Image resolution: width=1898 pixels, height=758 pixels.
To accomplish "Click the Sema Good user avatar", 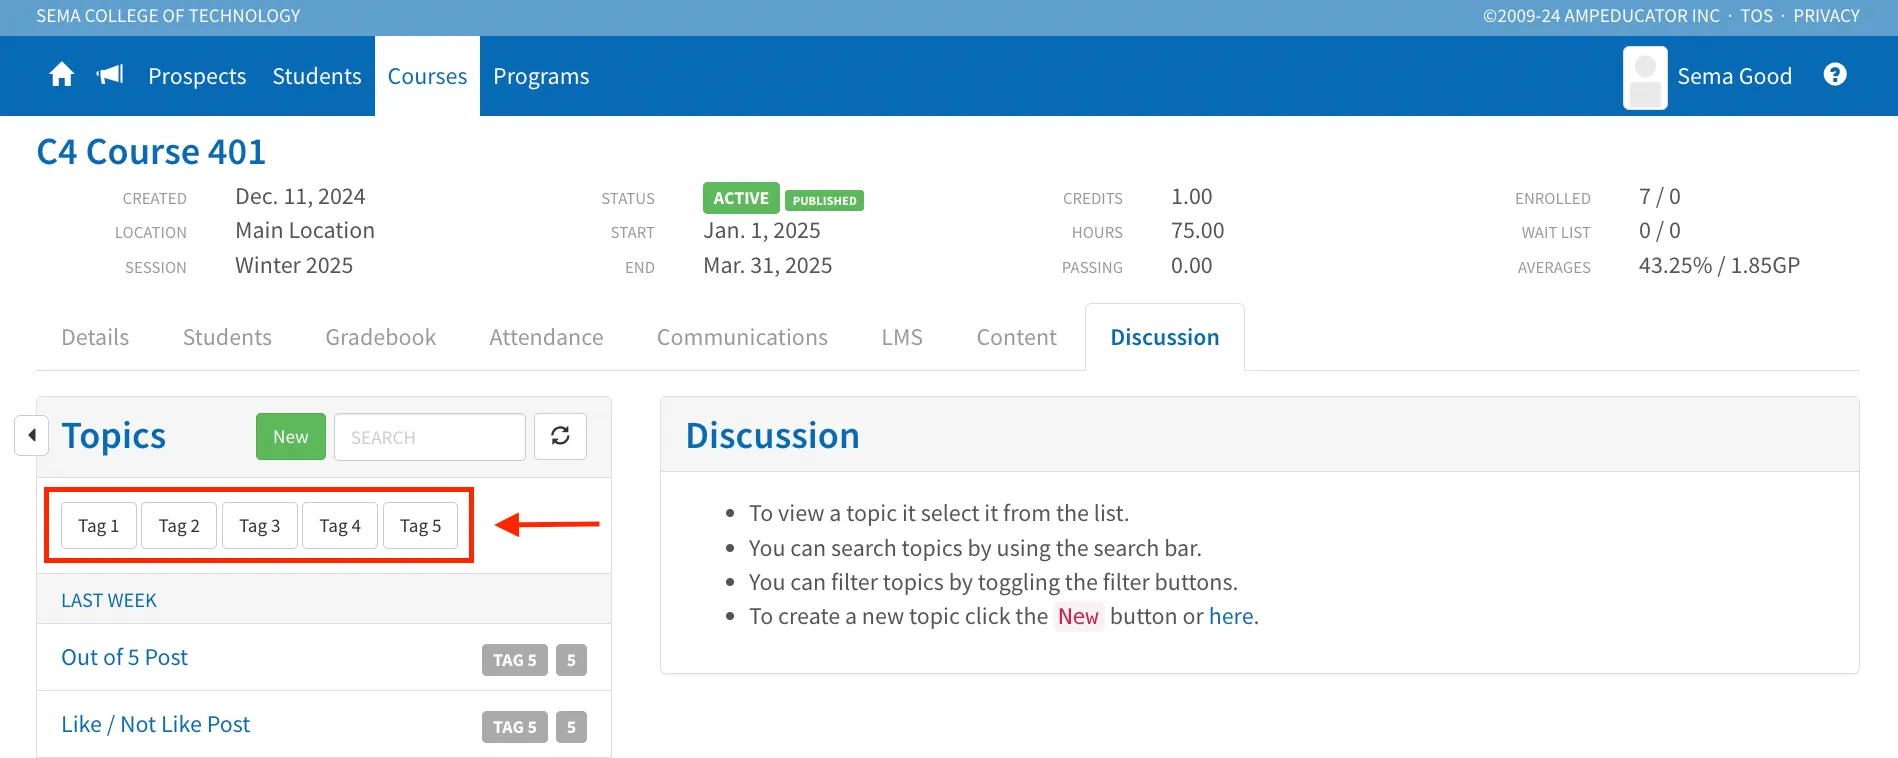I will [1645, 77].
